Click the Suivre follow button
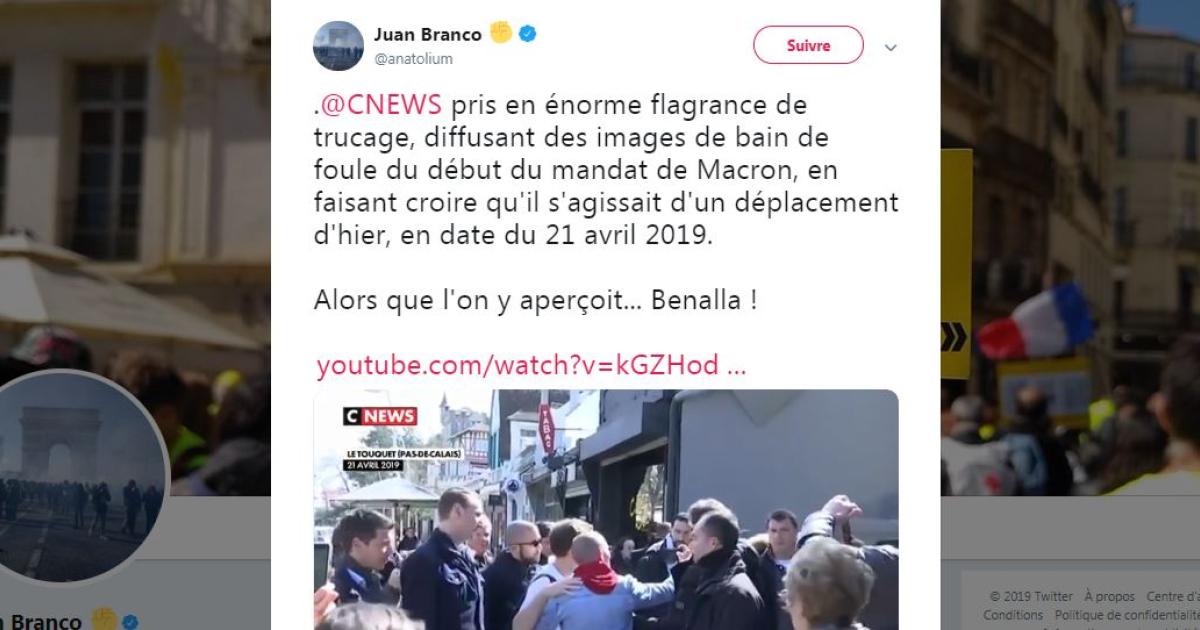Image resolution: width=1200 pixels, height=630 pixels. [x=808, y=46]
